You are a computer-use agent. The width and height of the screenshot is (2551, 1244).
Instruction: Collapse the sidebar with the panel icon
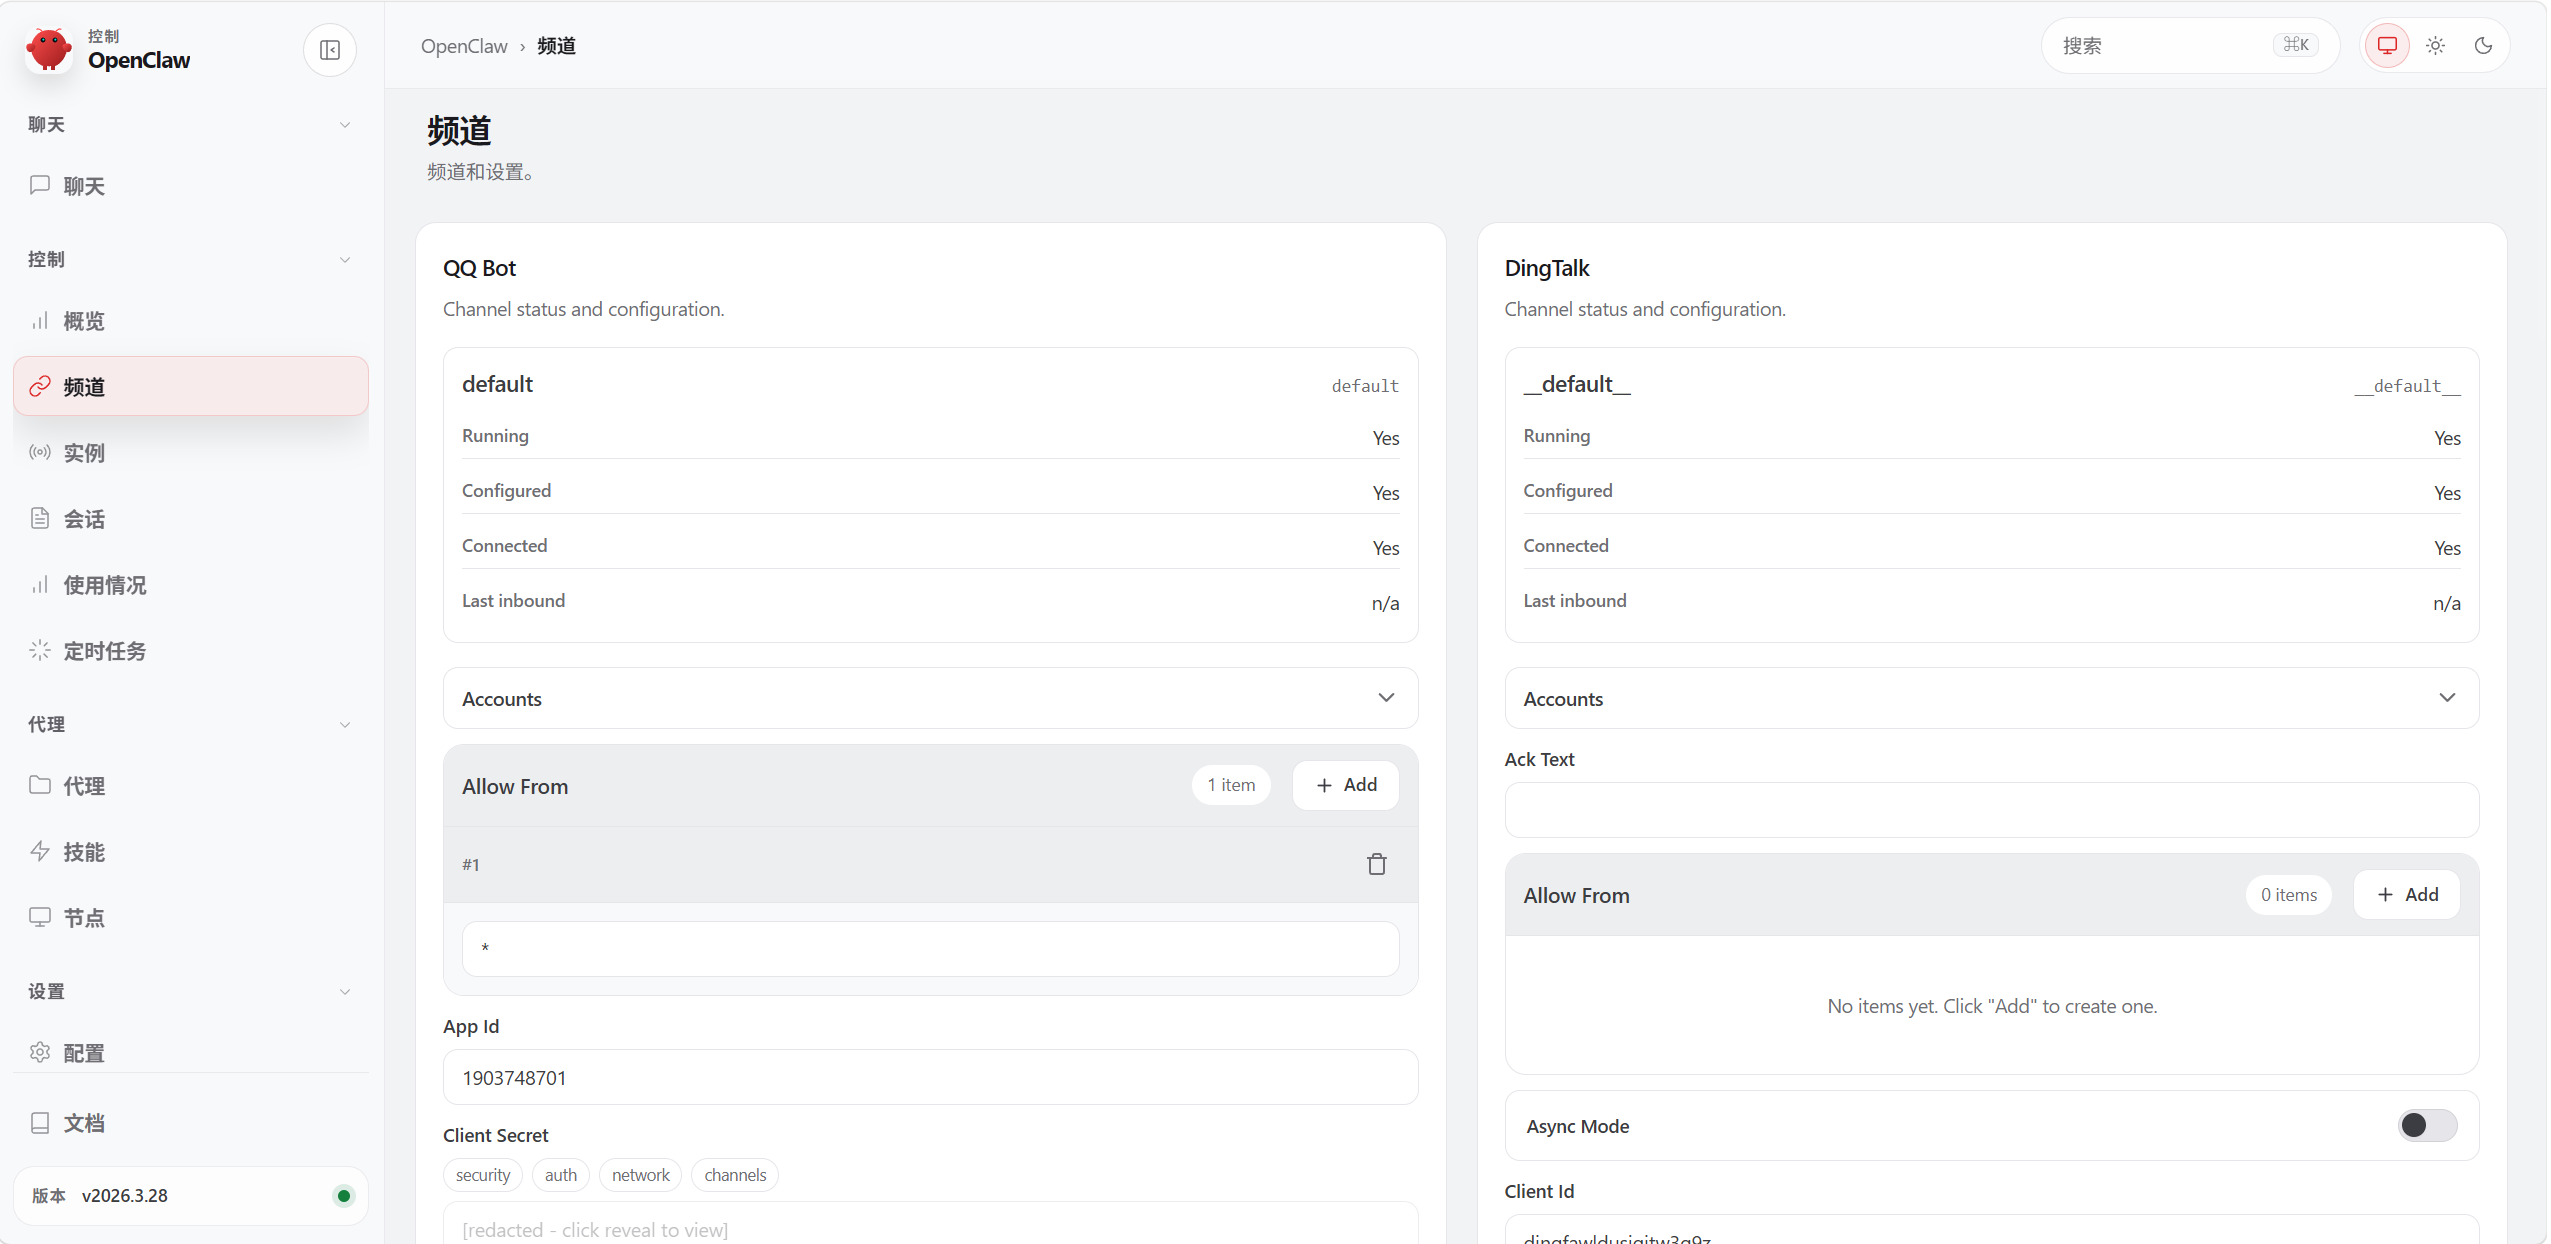click(330, 50)
